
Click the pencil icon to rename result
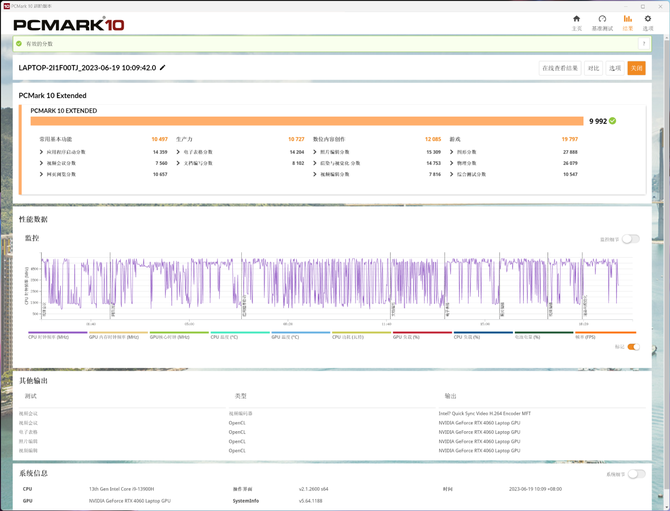point(162,68)
